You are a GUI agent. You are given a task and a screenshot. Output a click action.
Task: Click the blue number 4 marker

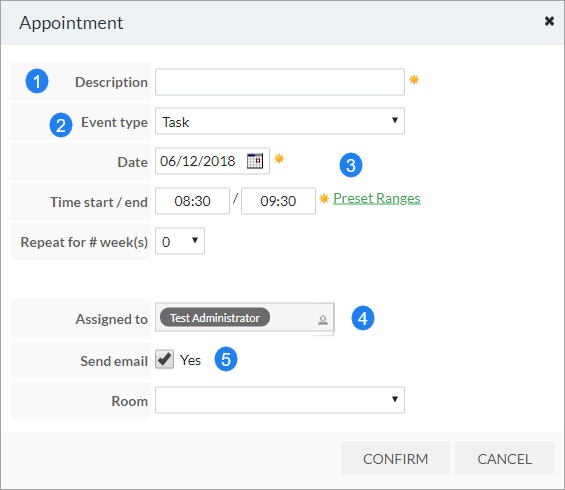(x=363, y=318)
